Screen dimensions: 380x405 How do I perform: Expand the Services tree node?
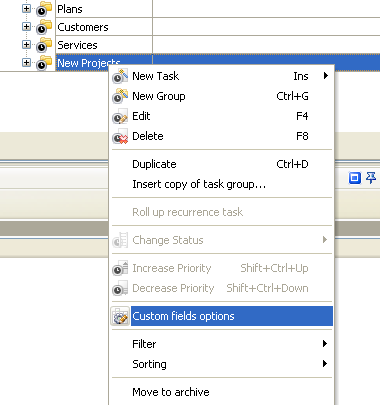26,45
